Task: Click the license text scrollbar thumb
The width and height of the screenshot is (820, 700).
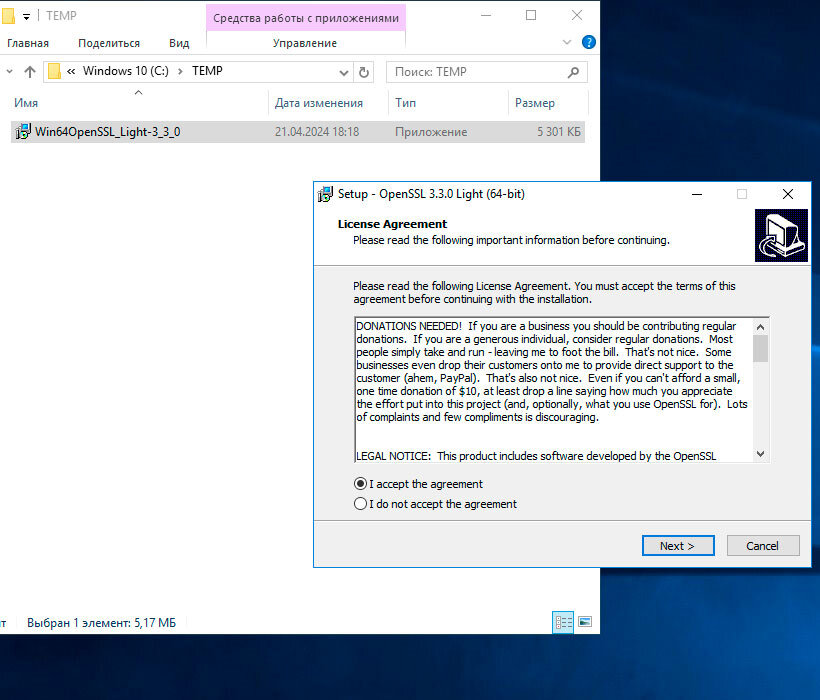Action: (760, 348)
